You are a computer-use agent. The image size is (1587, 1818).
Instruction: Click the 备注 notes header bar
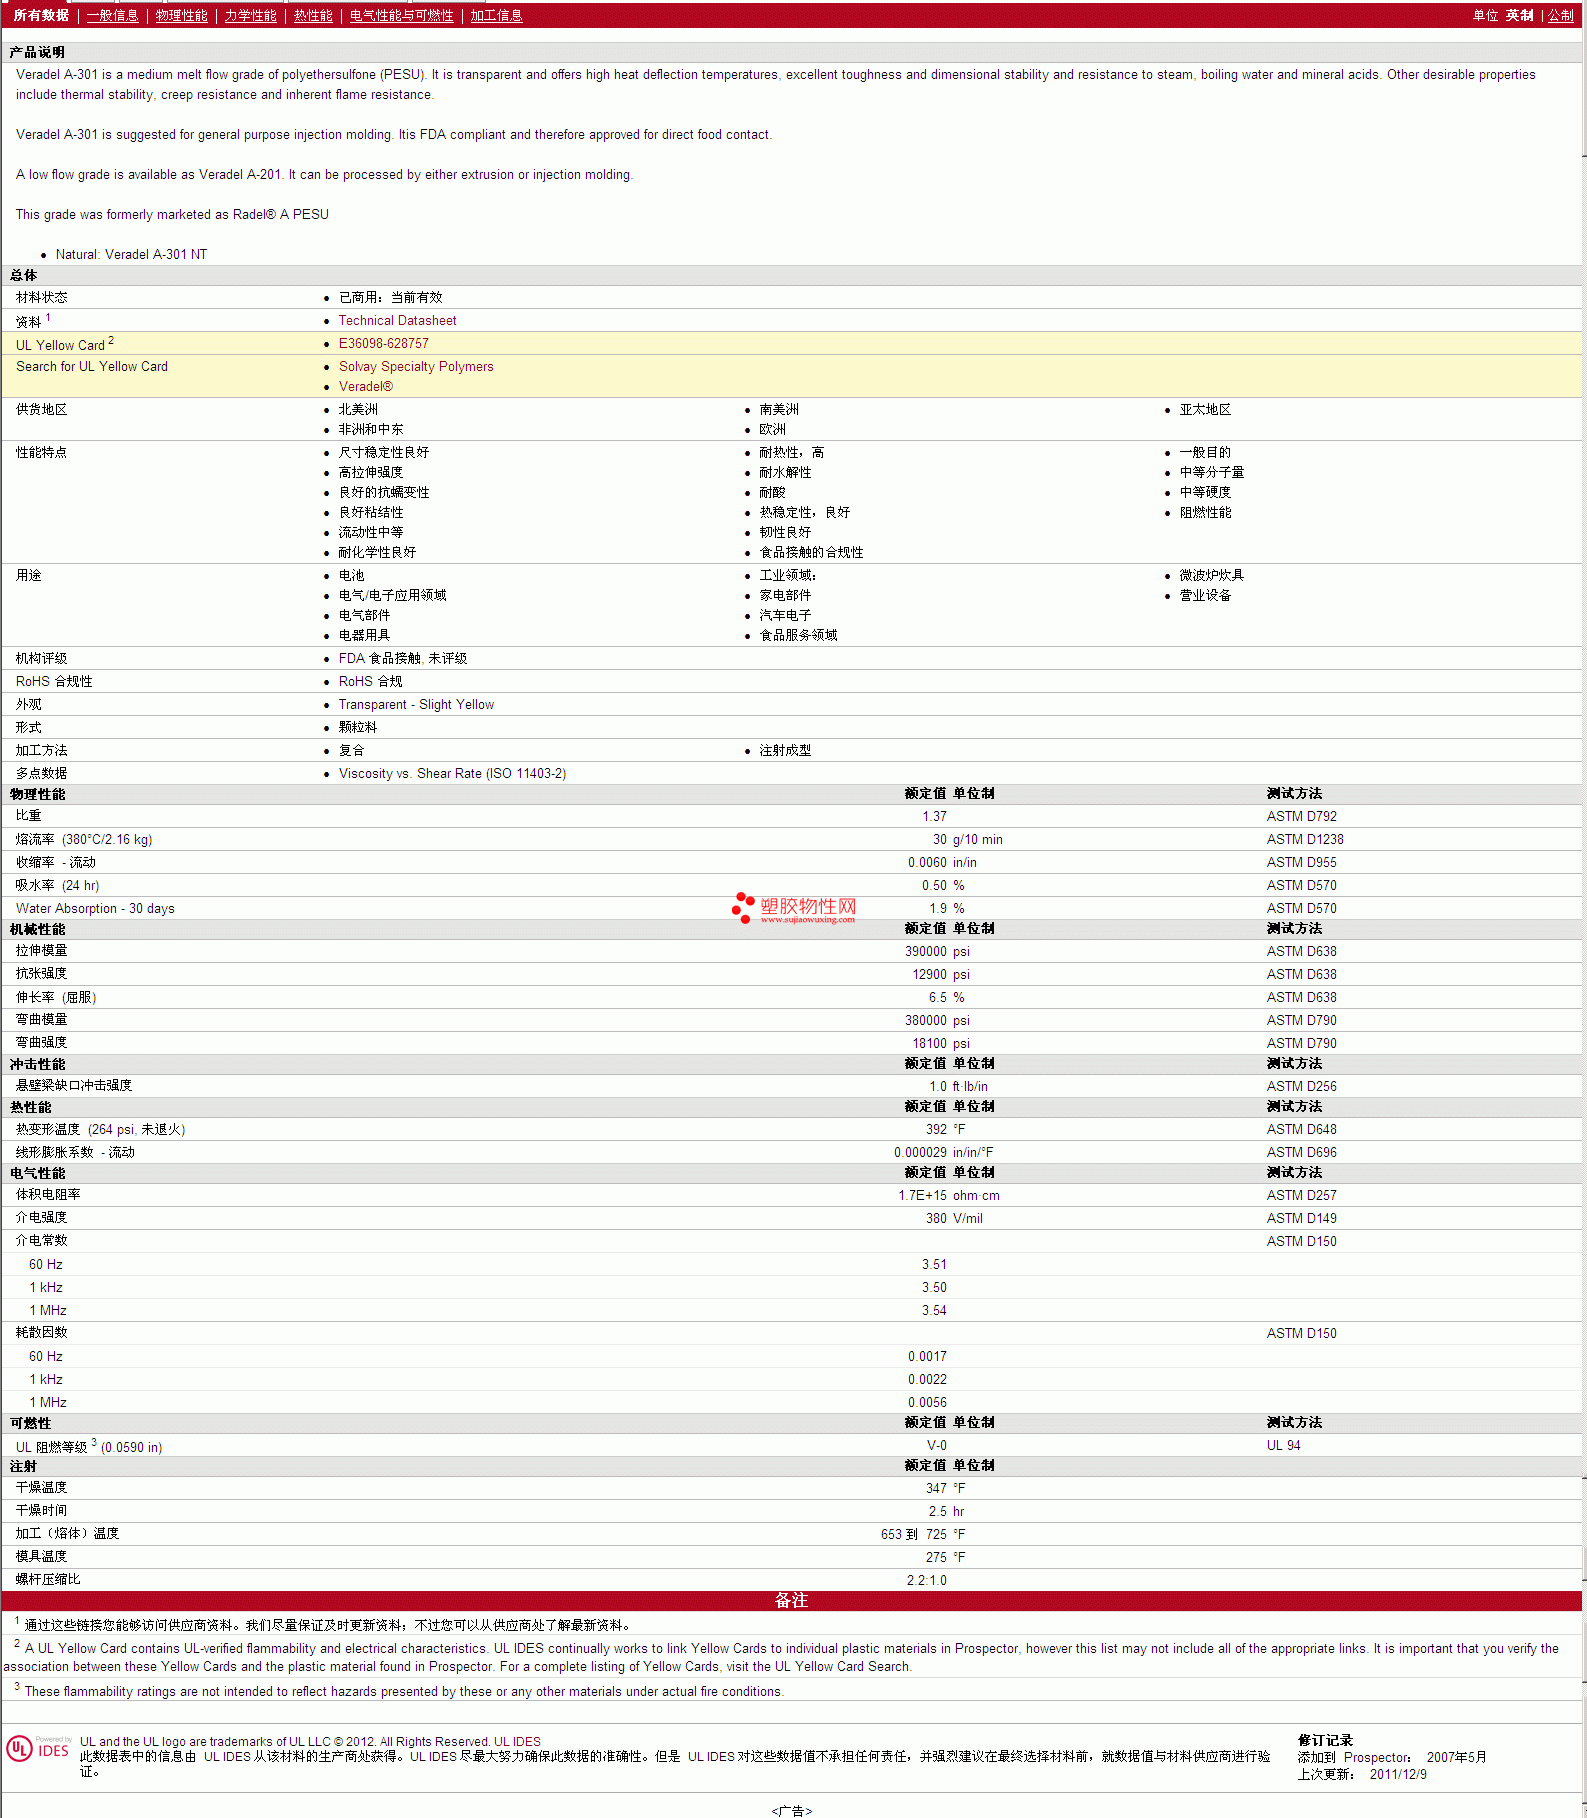point(792,1600)
